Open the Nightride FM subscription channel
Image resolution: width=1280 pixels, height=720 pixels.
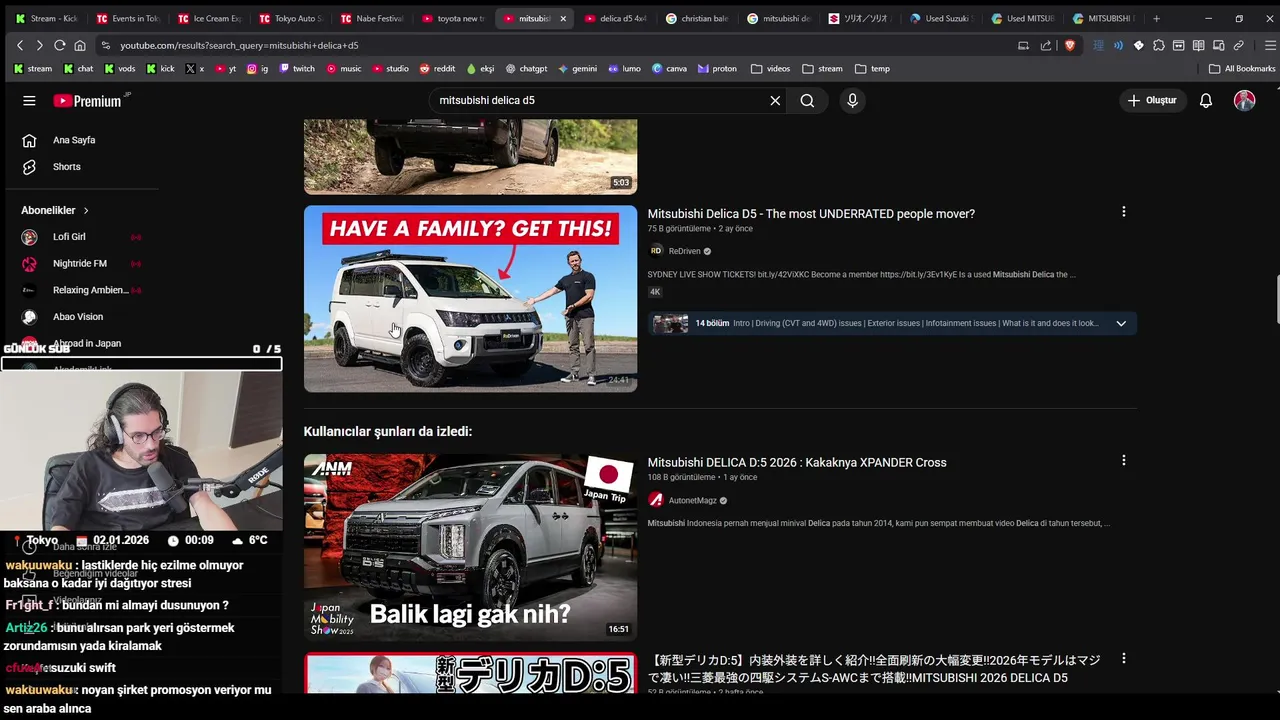tap(80, 264)
